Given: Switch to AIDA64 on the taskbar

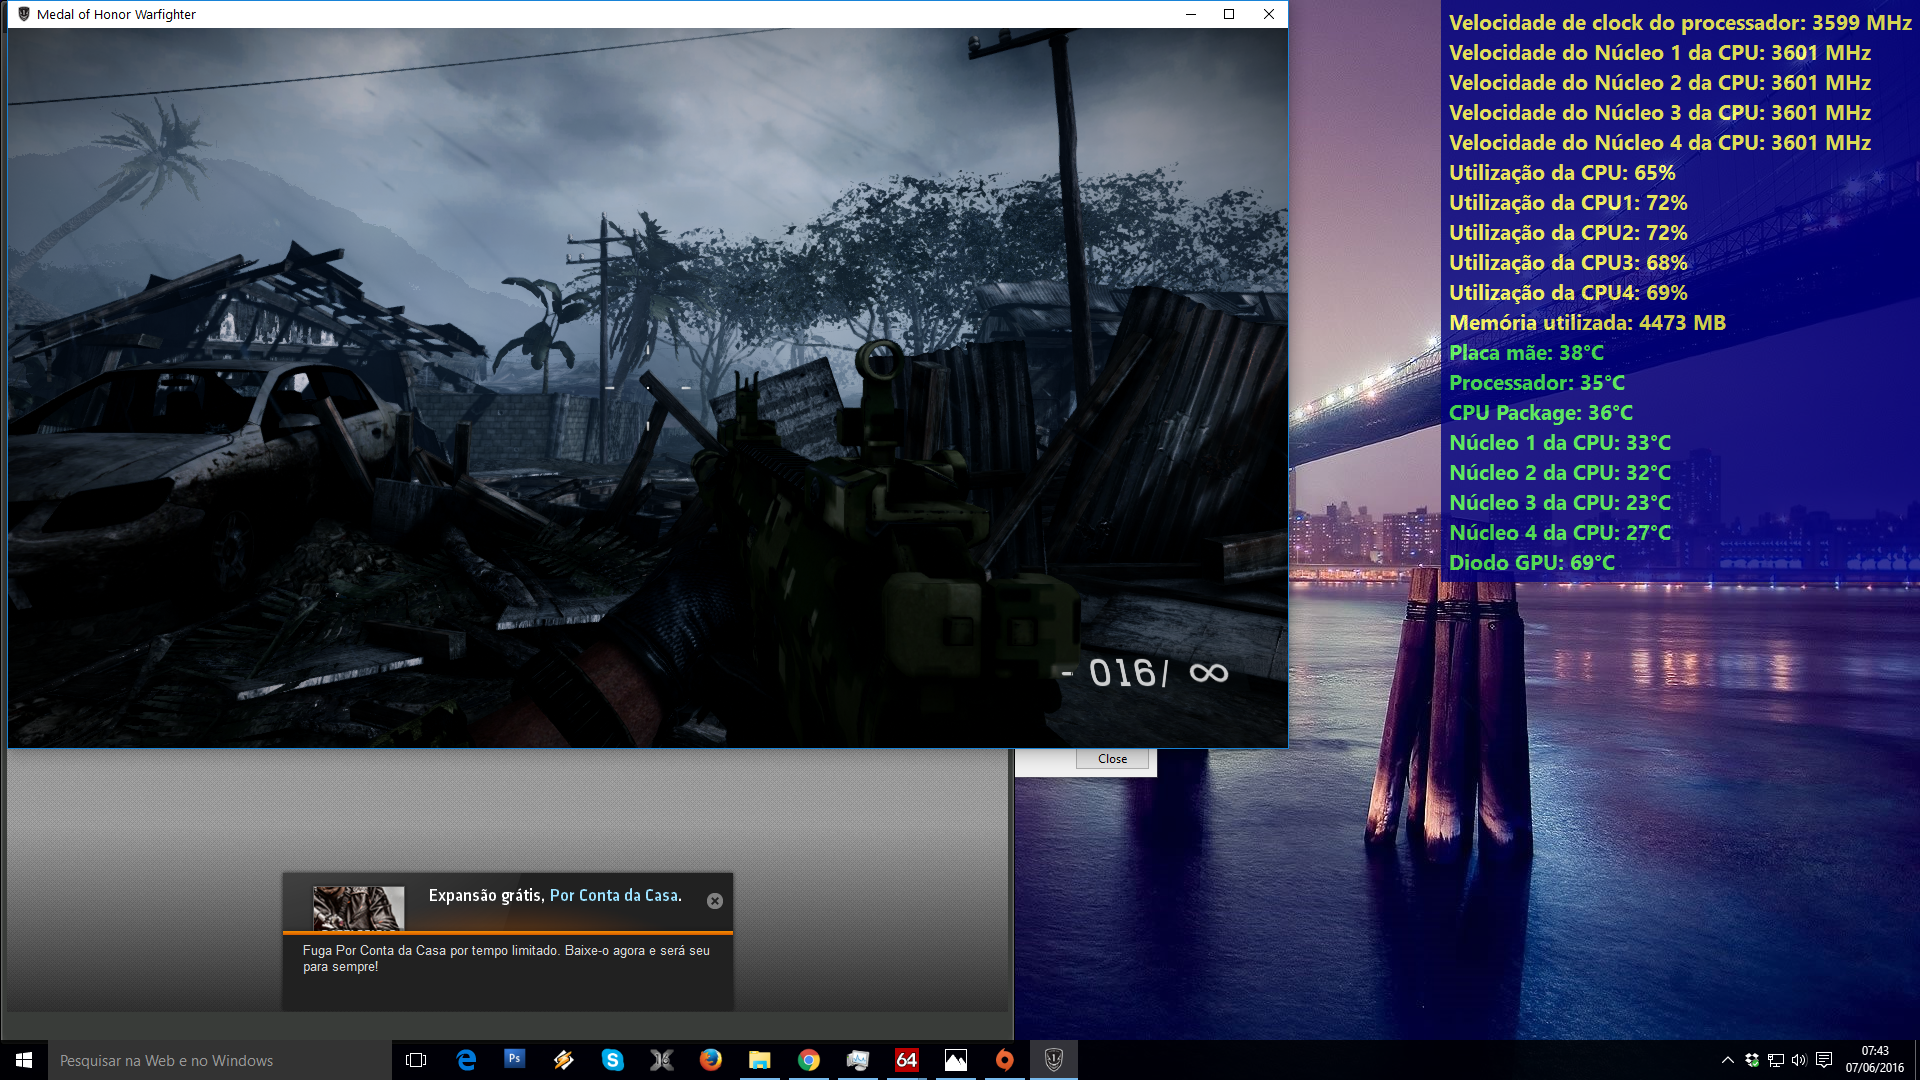Looking at the screenshot, I should click(x=907, y=1060).
